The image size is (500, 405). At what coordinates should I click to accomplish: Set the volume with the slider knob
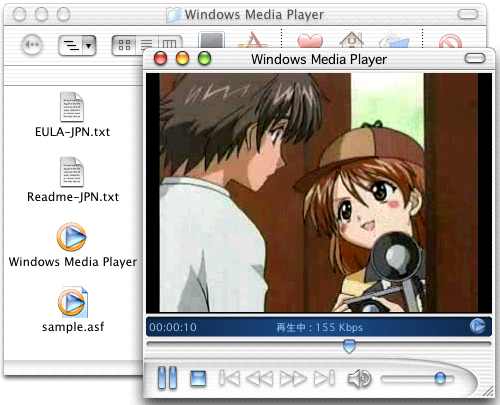point(440,378)
